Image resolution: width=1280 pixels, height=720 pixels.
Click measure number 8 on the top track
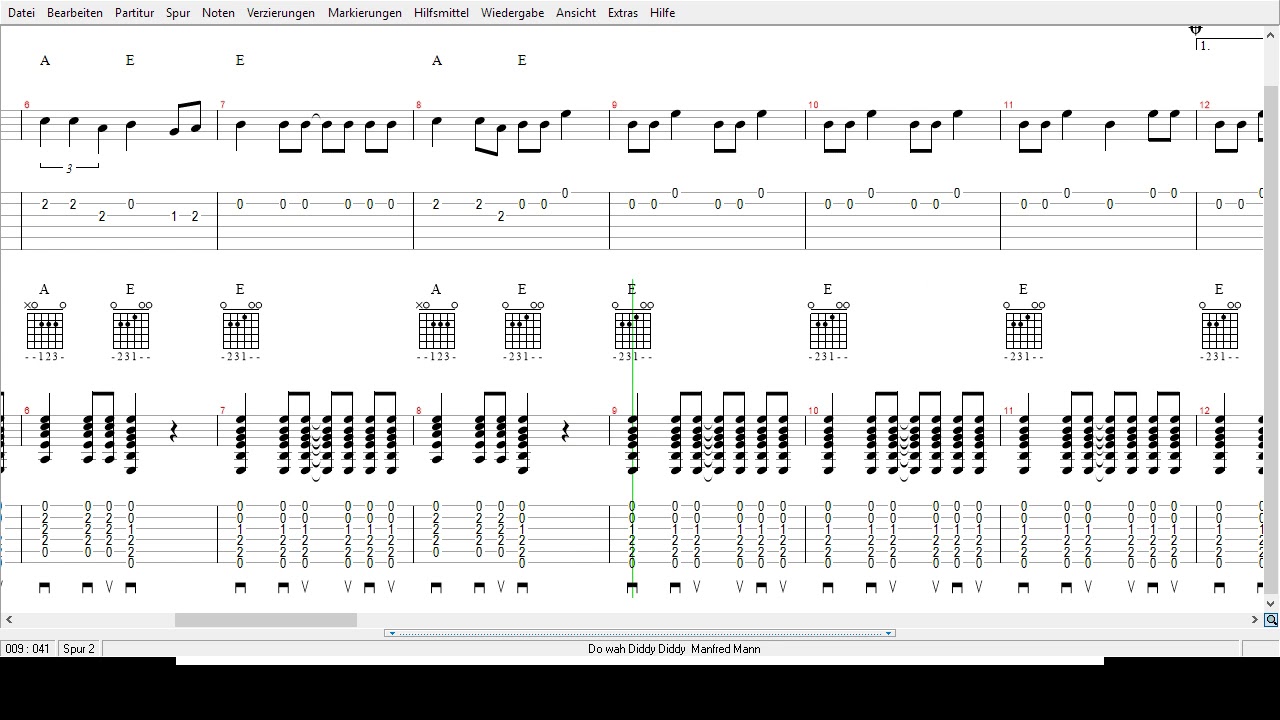pos(419,105)
